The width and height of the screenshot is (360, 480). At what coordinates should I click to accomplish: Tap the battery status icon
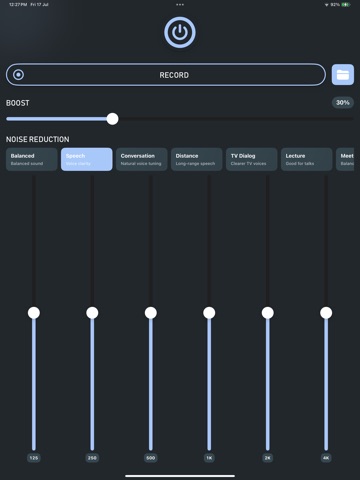(x=346, y=5)
